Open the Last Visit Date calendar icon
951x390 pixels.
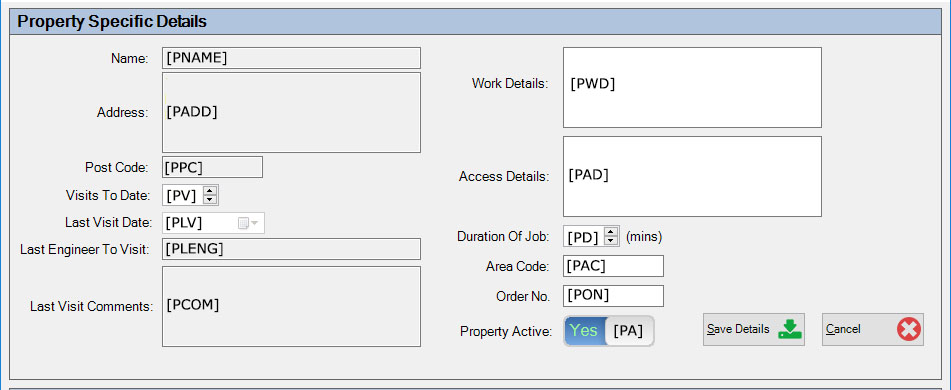(243, 224)
